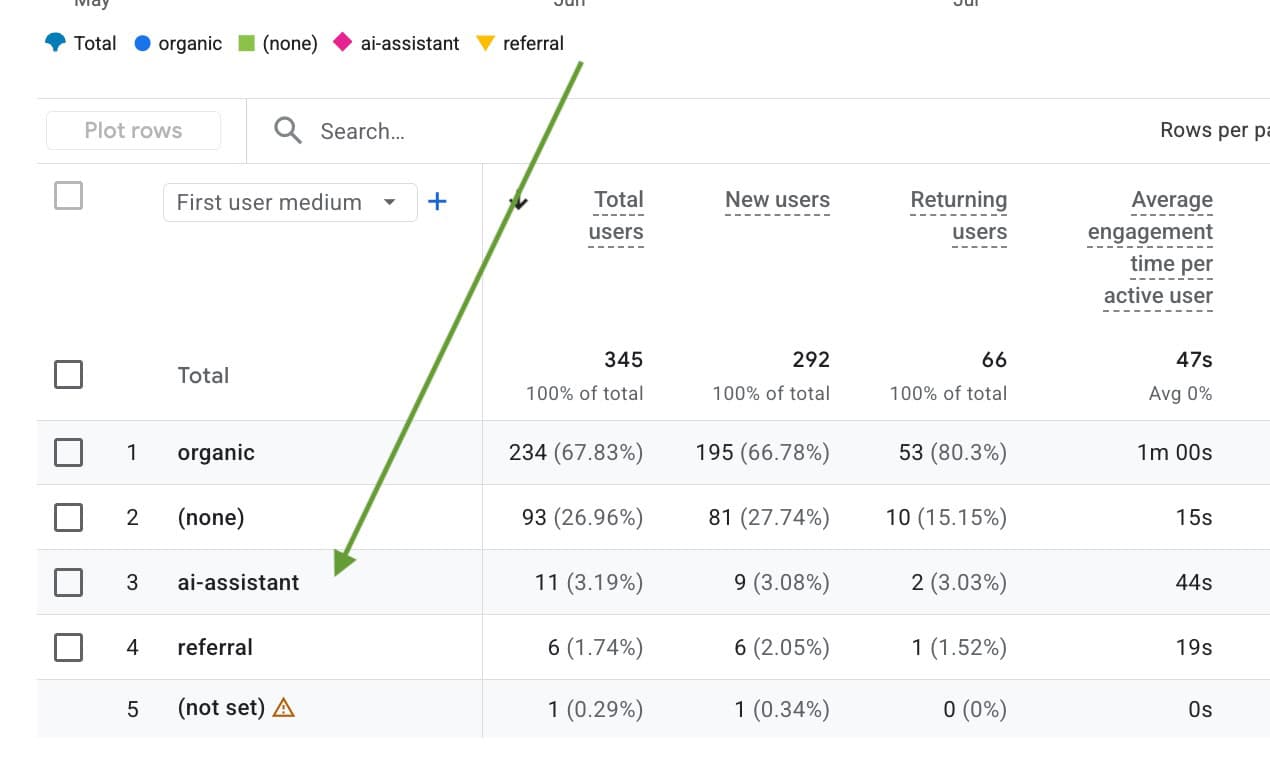This screenshot has height=767, width=1270.
Task: Click the cell 2 (3.03%)
Action: (959, 582)
